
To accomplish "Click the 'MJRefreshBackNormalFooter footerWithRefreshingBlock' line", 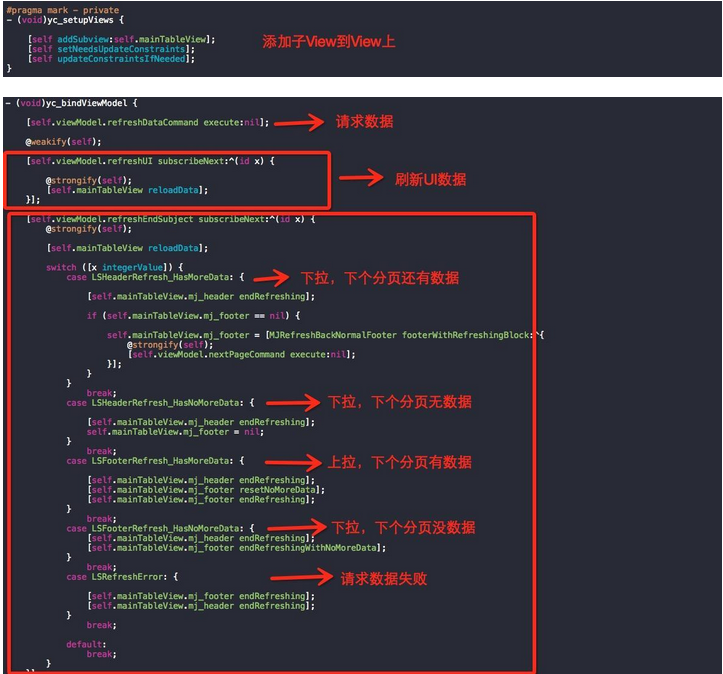I will [x=326, y=335].
